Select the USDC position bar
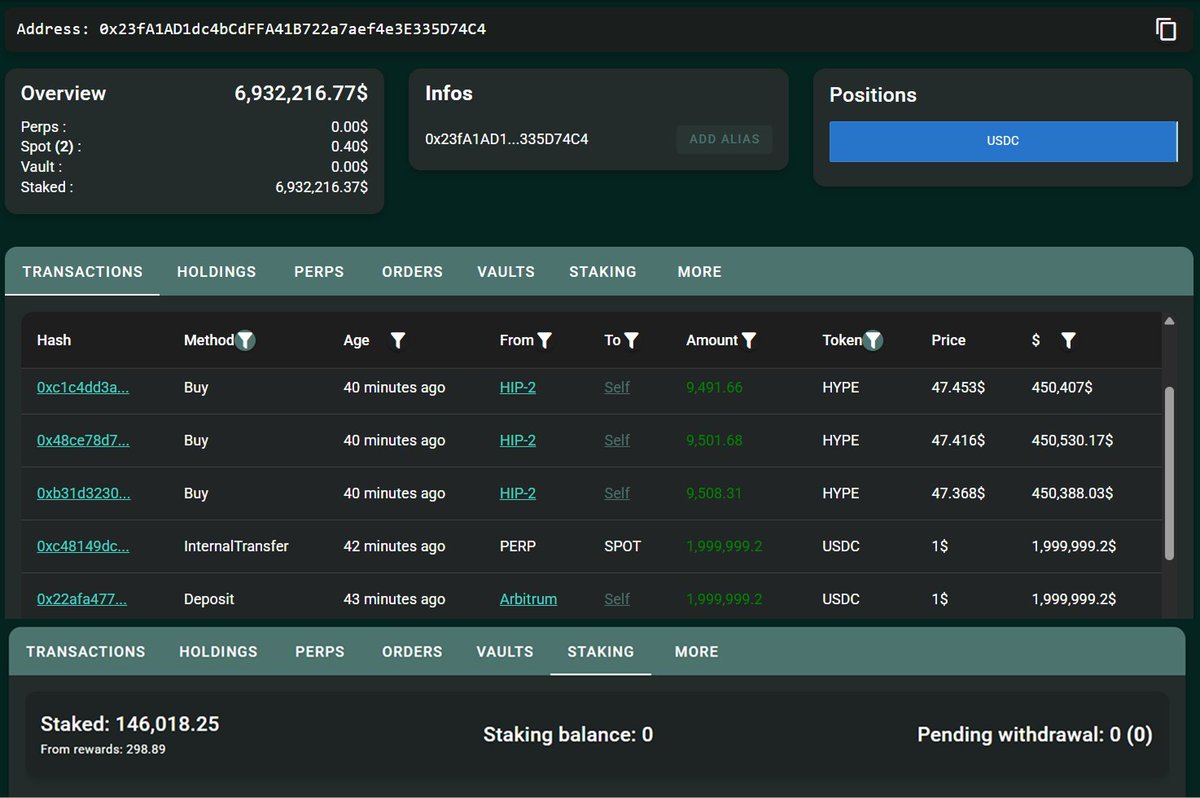 (1003, 141)
